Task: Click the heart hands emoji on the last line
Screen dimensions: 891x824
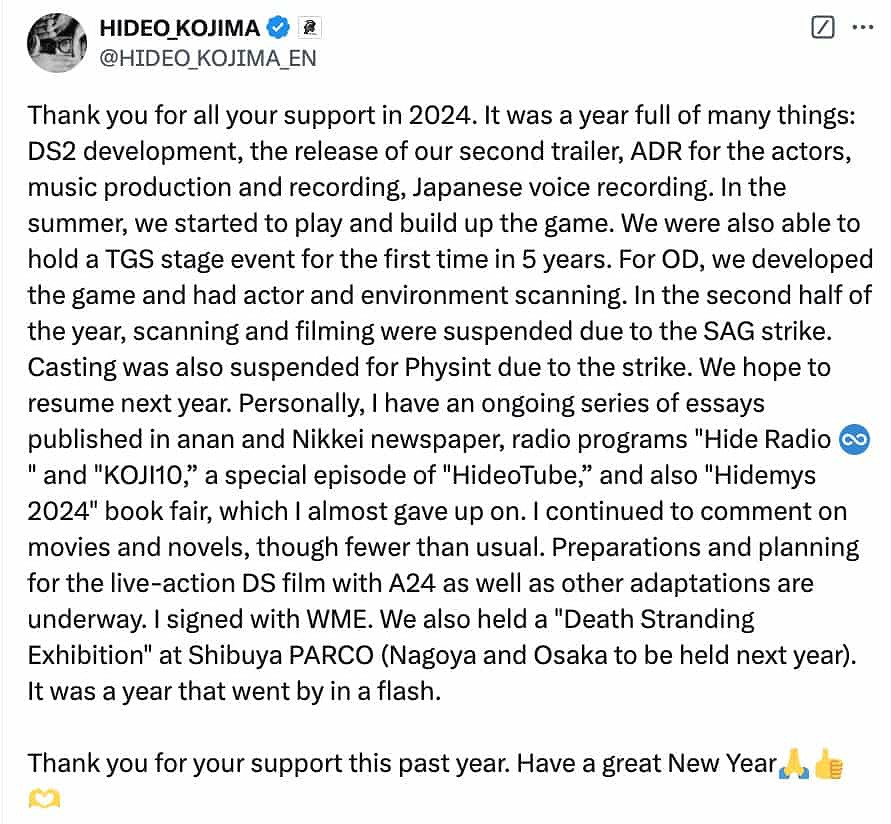Action: coord(46,800)
